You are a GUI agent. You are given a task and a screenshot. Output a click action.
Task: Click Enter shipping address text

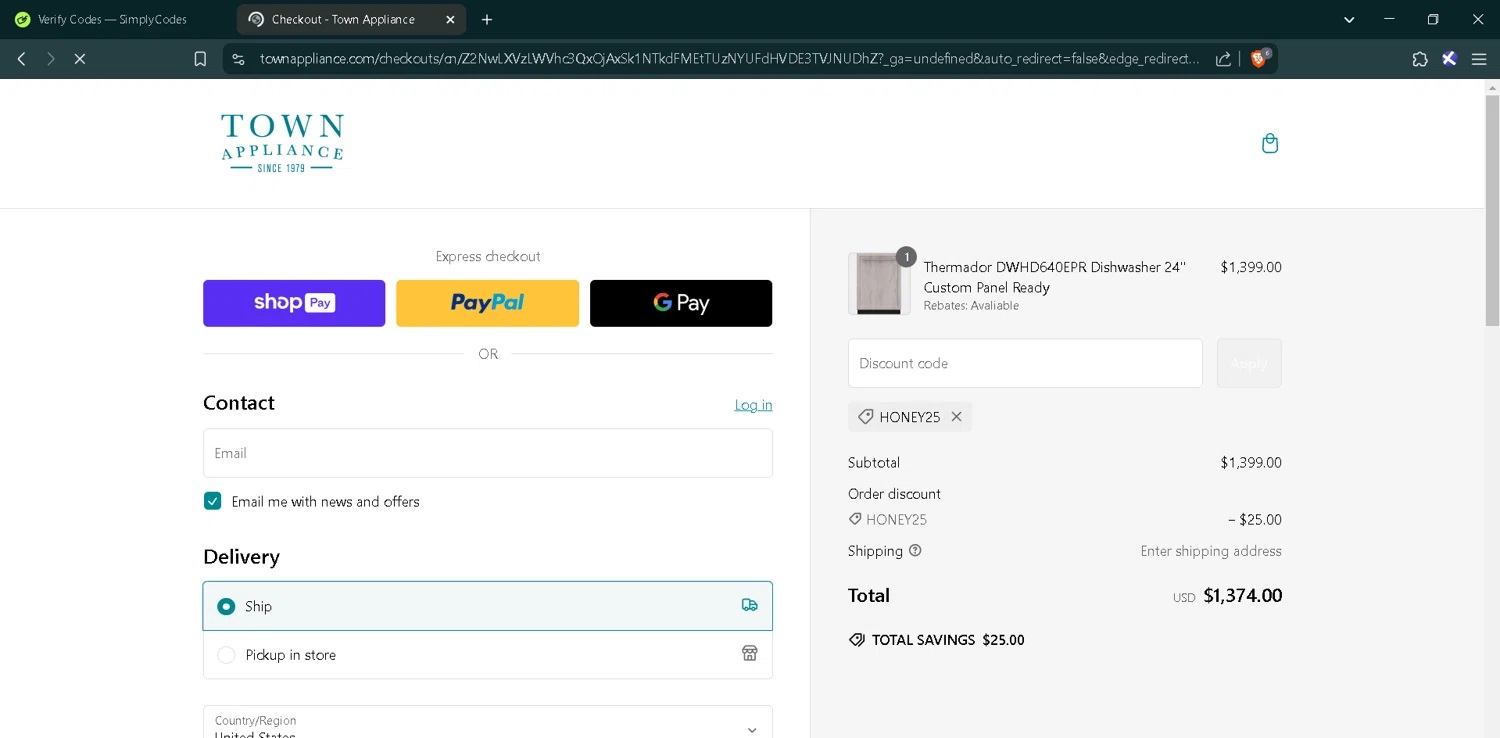(1211, 551)
